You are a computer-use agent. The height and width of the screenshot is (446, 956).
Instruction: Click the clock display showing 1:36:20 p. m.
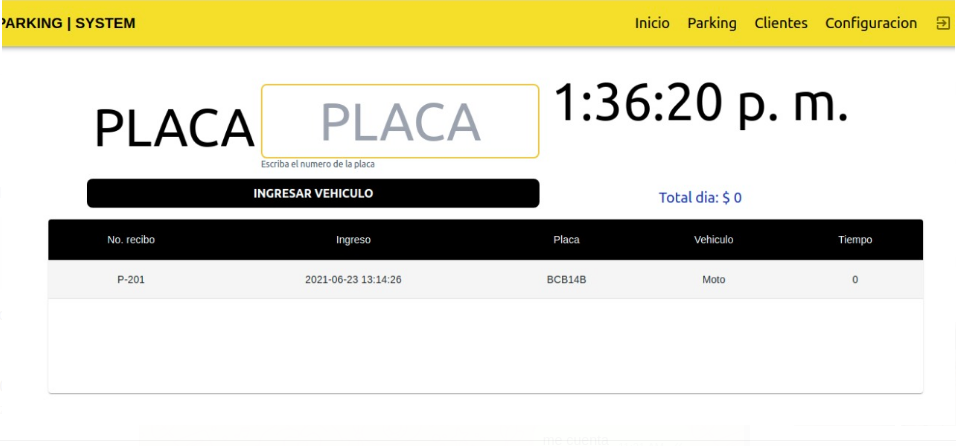pos(701,104)
